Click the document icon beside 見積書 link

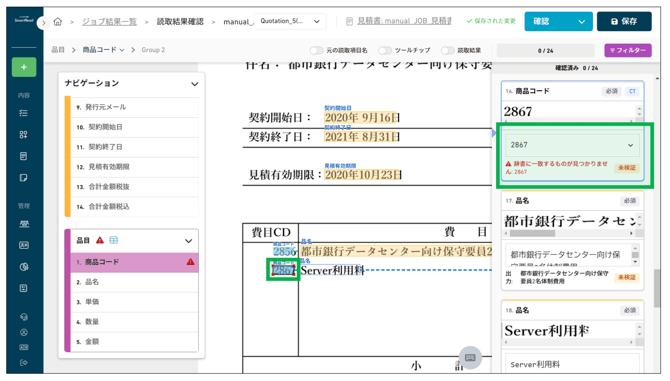349,21
